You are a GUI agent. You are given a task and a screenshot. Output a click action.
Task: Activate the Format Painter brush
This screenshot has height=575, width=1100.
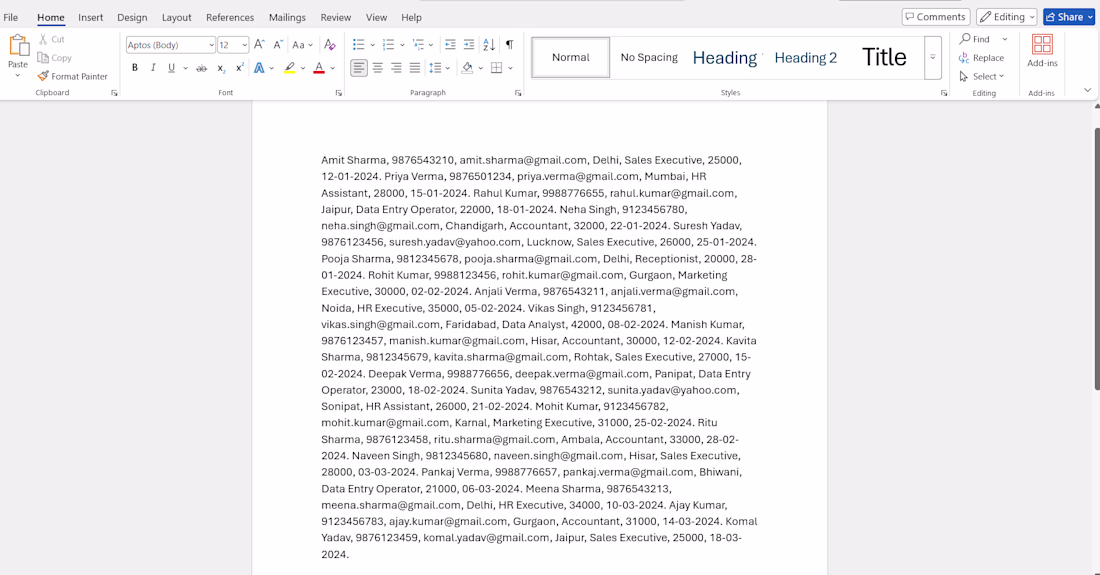pos(43,76)
